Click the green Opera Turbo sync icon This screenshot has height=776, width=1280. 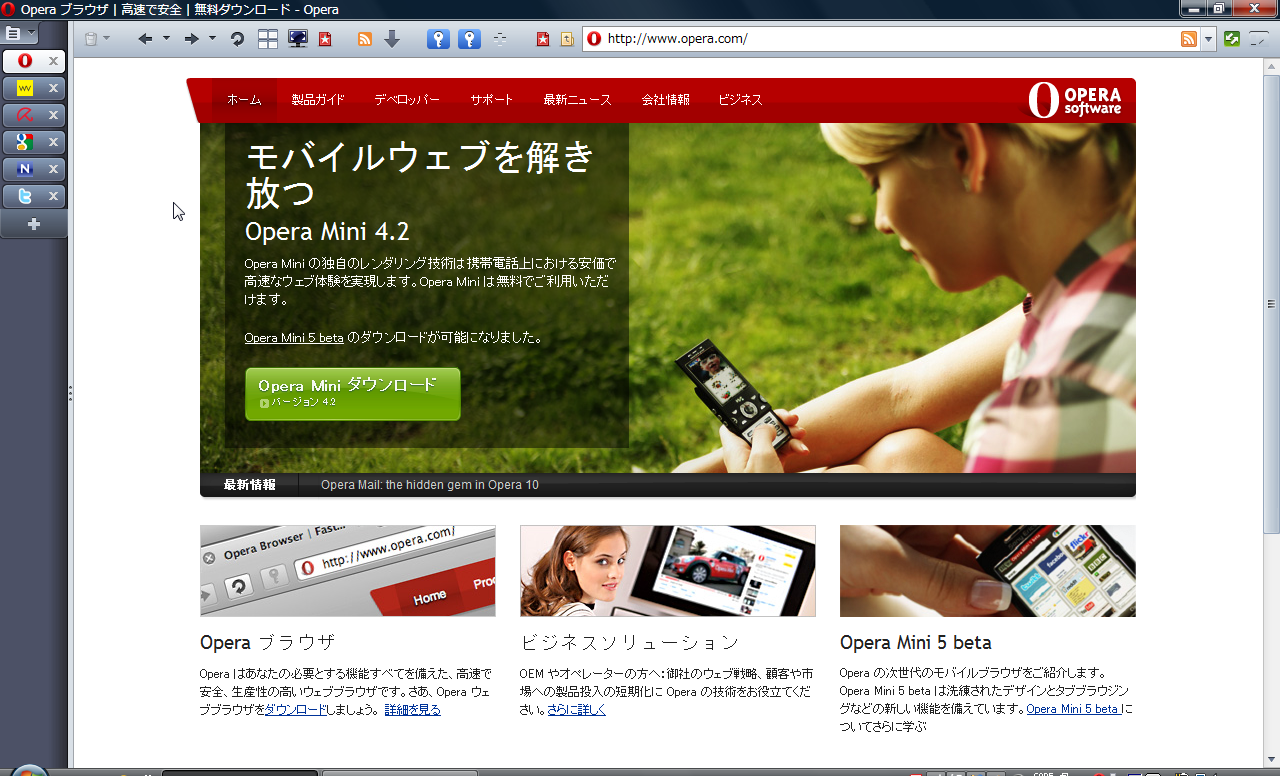coord(1232,39)
